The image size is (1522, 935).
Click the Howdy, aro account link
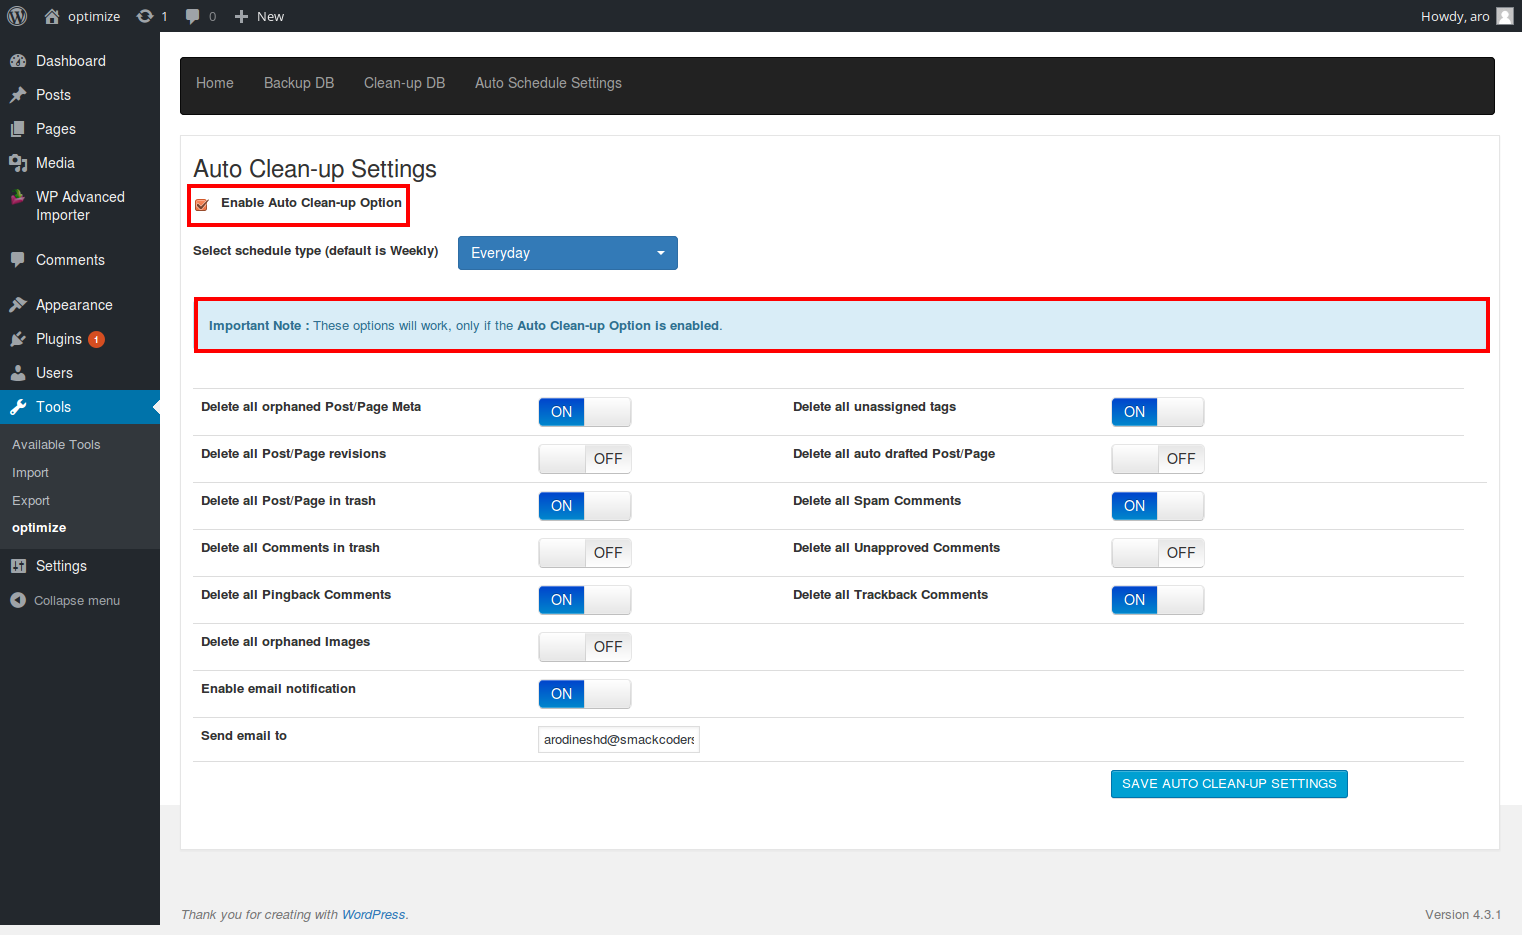point(1455,16)
